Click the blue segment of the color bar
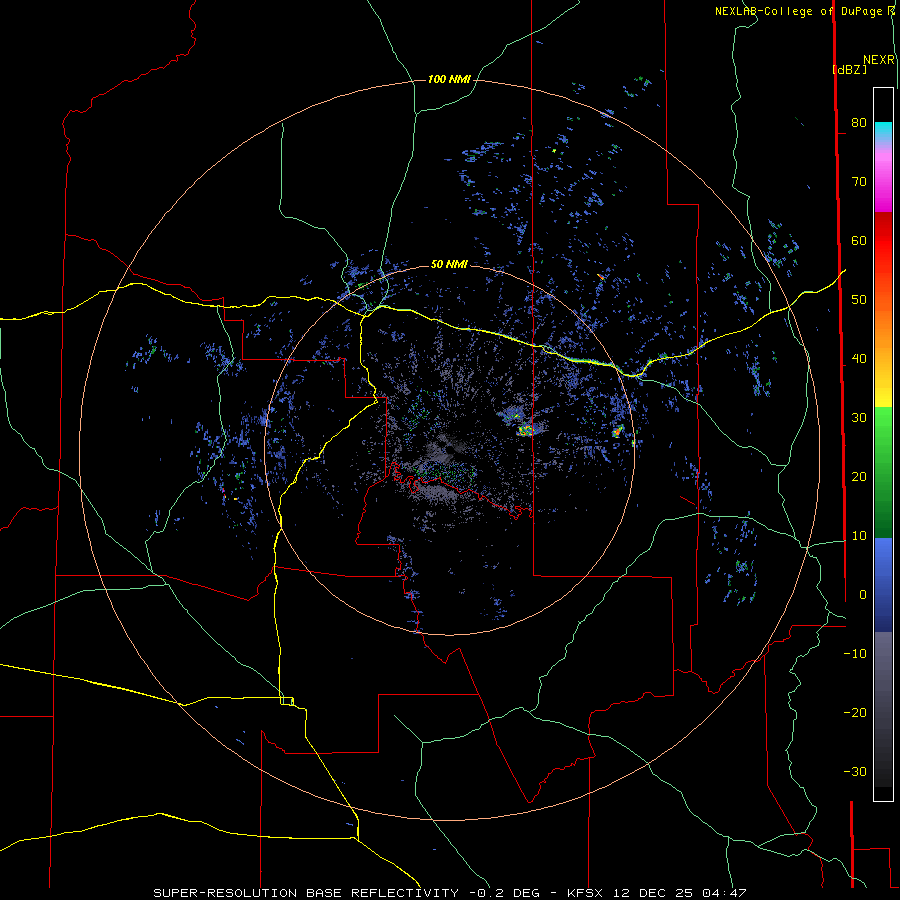The height and width of the screenshot is (900, 900). pos(883,584)
